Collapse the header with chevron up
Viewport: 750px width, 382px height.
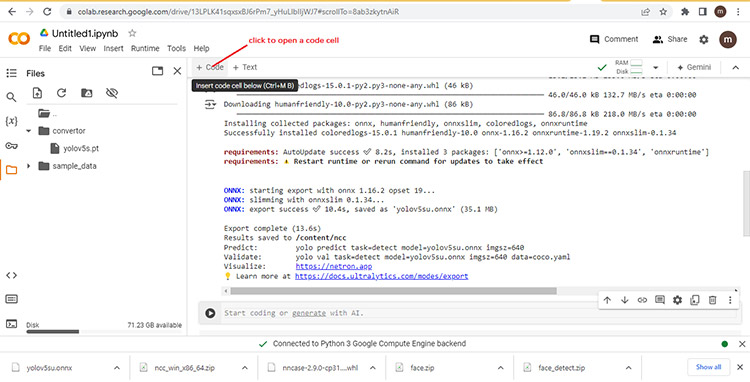click(736, 67)
